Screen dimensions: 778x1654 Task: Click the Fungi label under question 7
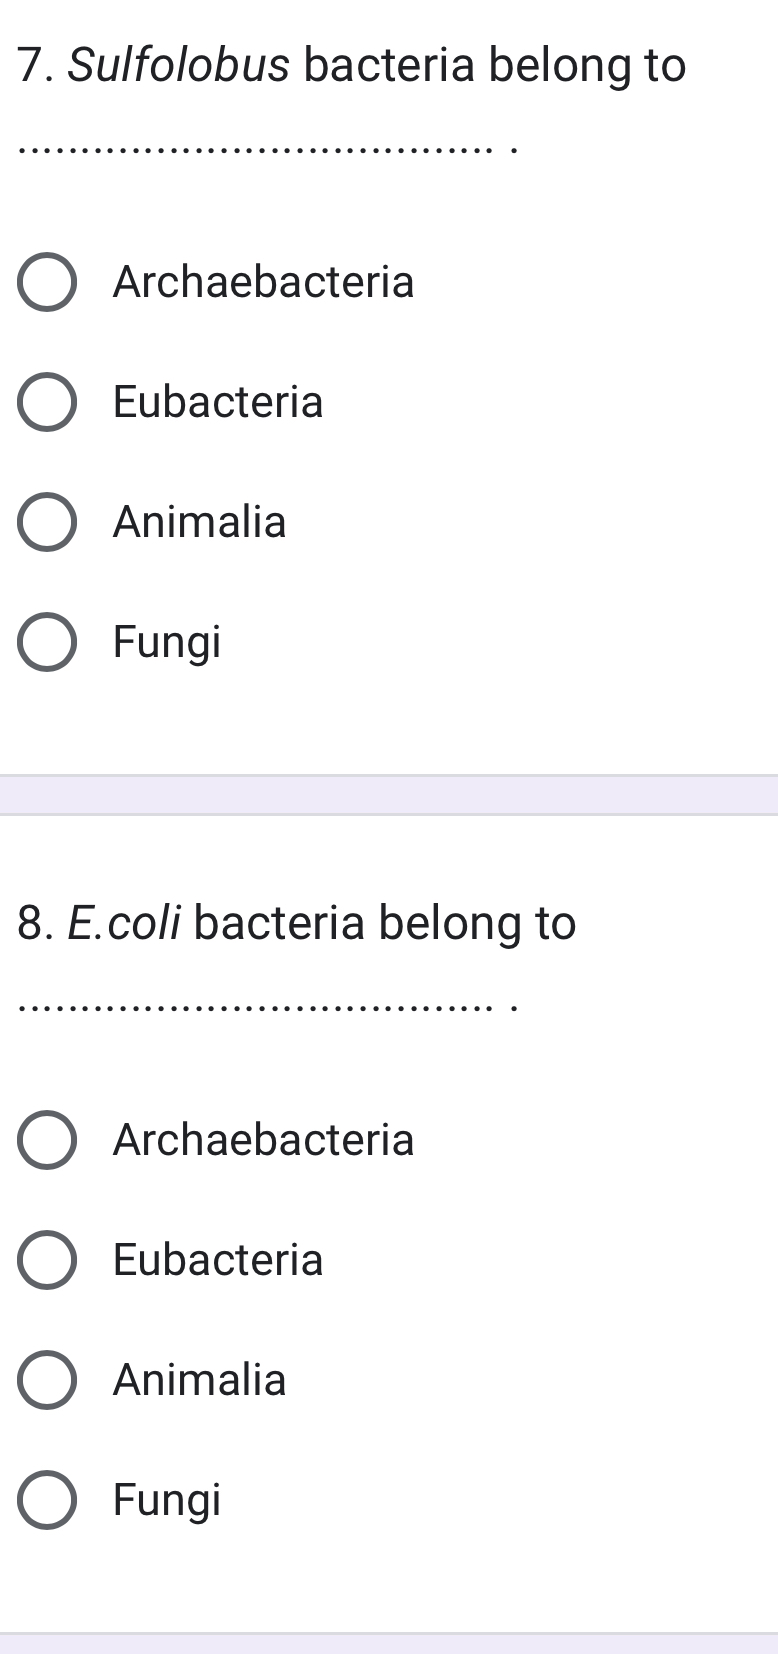[167, 641]
